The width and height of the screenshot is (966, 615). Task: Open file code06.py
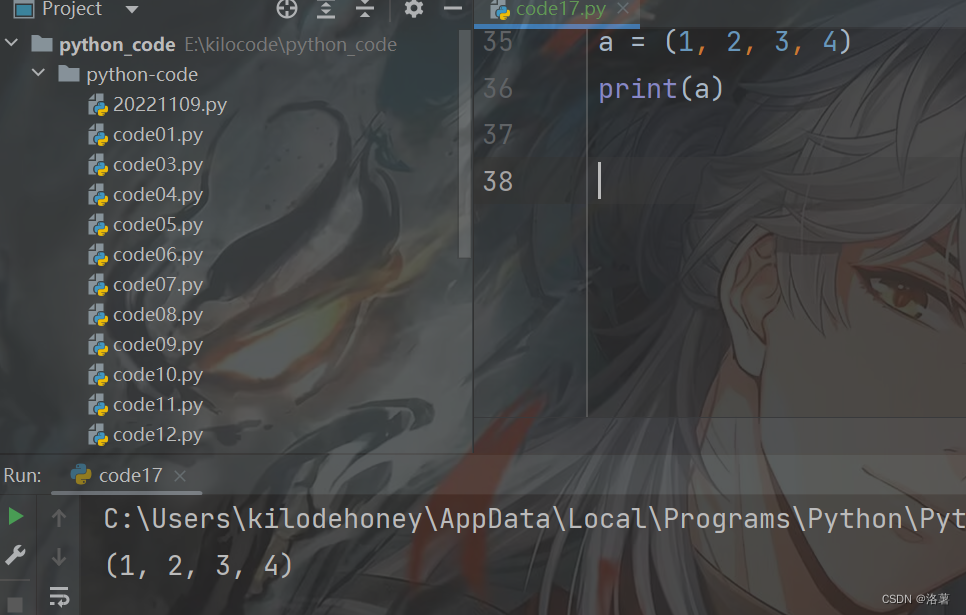(158, 255)
